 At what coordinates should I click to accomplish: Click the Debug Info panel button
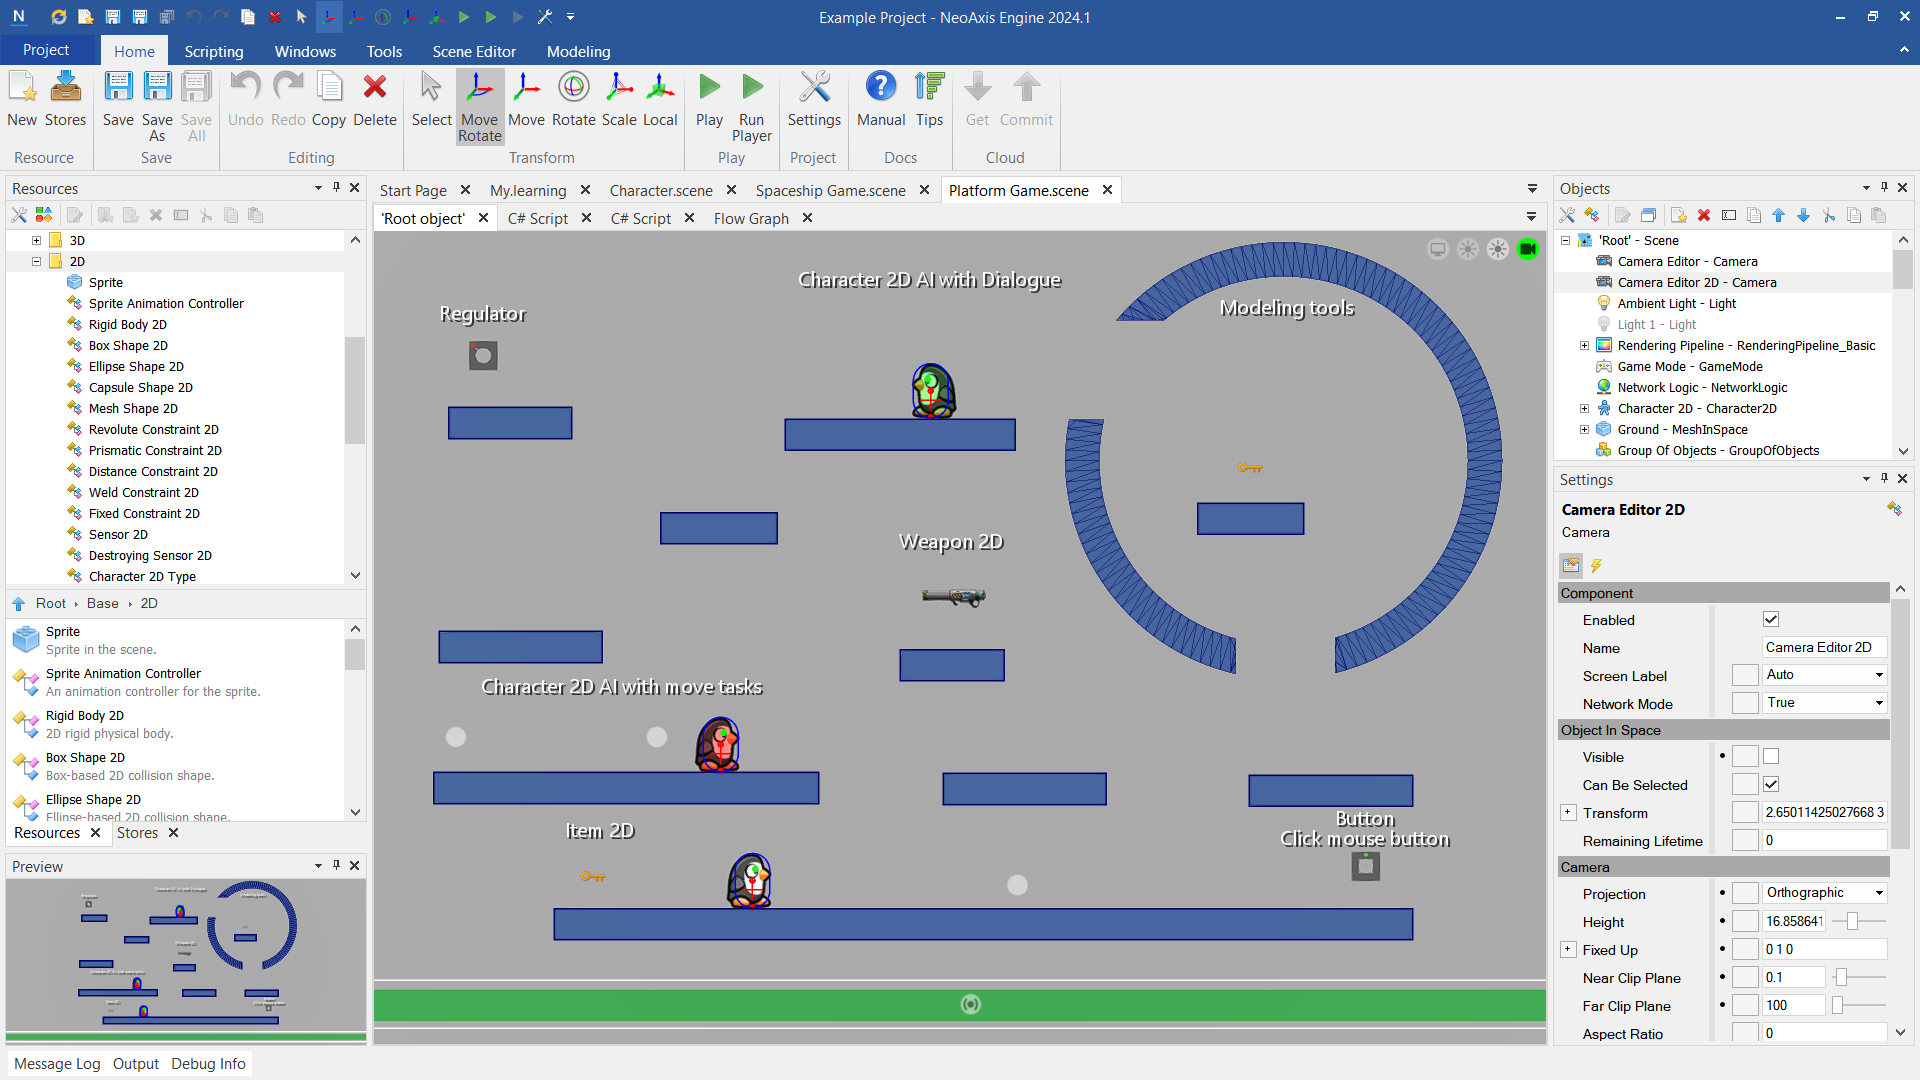[208, 1064]
